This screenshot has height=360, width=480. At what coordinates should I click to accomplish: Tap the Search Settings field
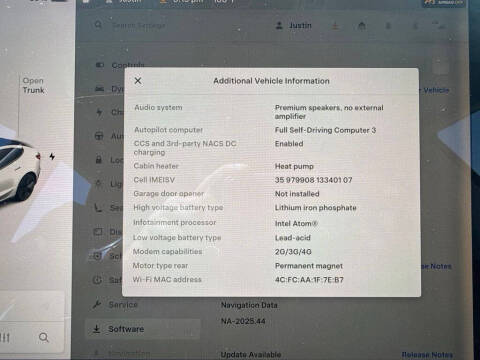[138, 25]
